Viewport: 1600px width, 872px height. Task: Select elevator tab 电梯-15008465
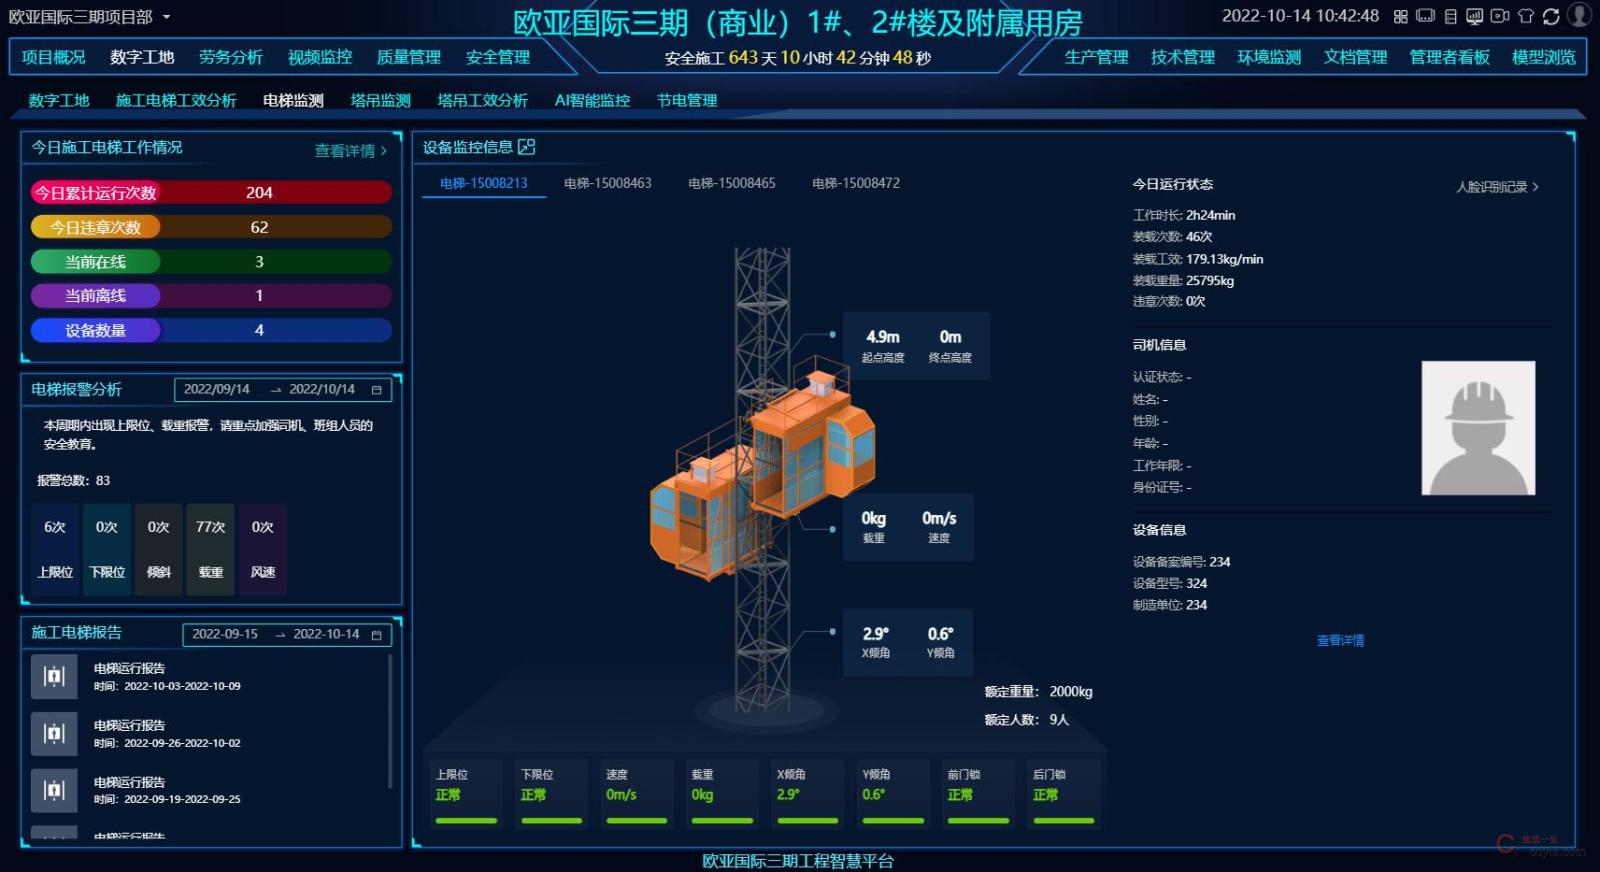pos(732,183)
